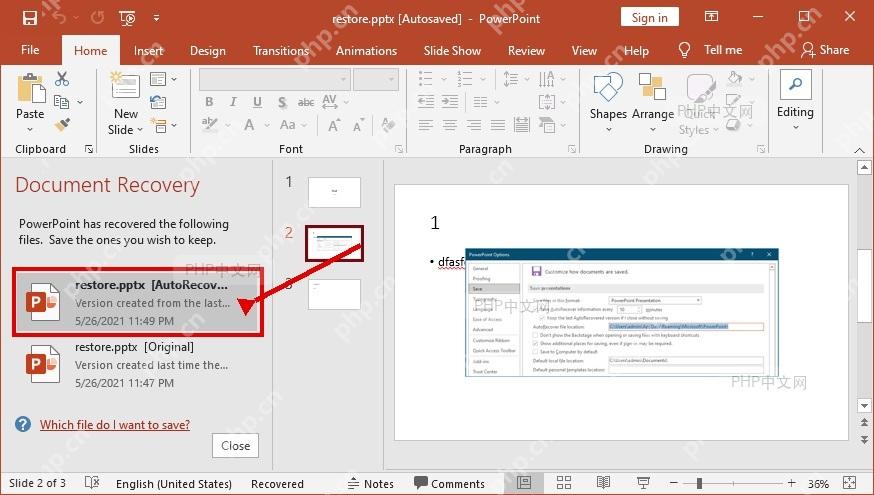This screenshot has width=874, height=495.
Task: Align text right
Action: tap(474, 125)
